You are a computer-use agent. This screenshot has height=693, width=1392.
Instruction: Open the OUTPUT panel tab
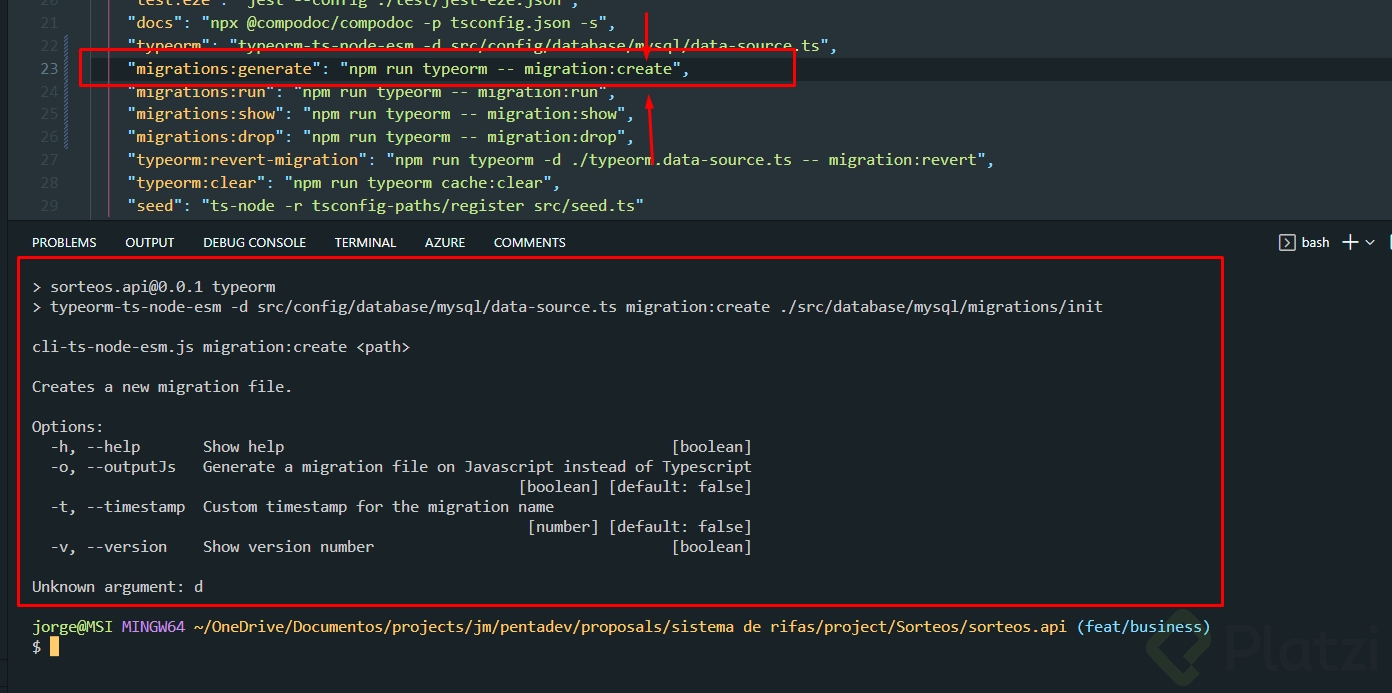150,242
